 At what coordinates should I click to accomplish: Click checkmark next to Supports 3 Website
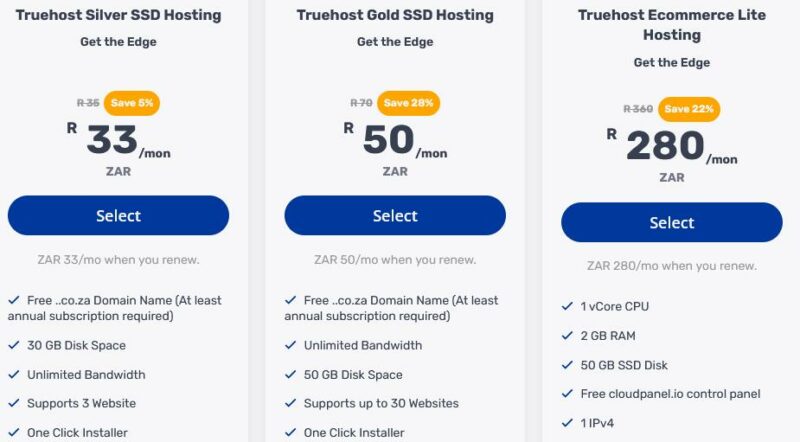pos(14,403)
